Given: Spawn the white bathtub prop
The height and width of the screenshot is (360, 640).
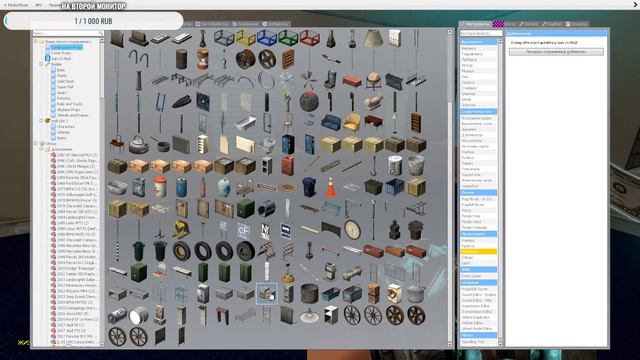Looking at the screenshot, I should (245, 123).
